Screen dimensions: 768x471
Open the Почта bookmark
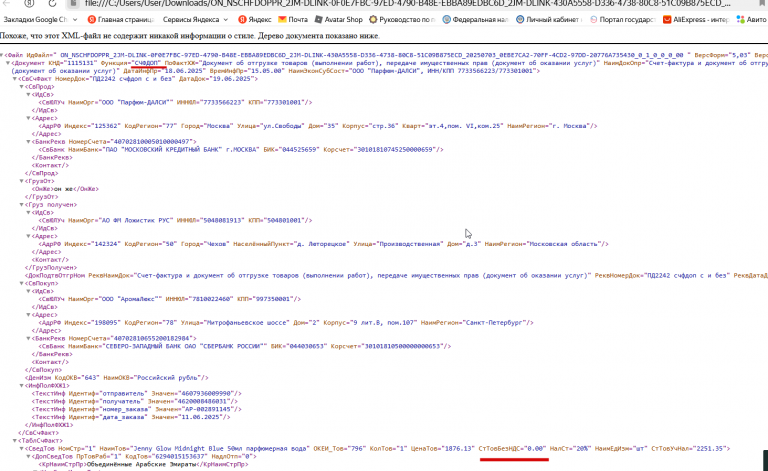pos(293,20)
